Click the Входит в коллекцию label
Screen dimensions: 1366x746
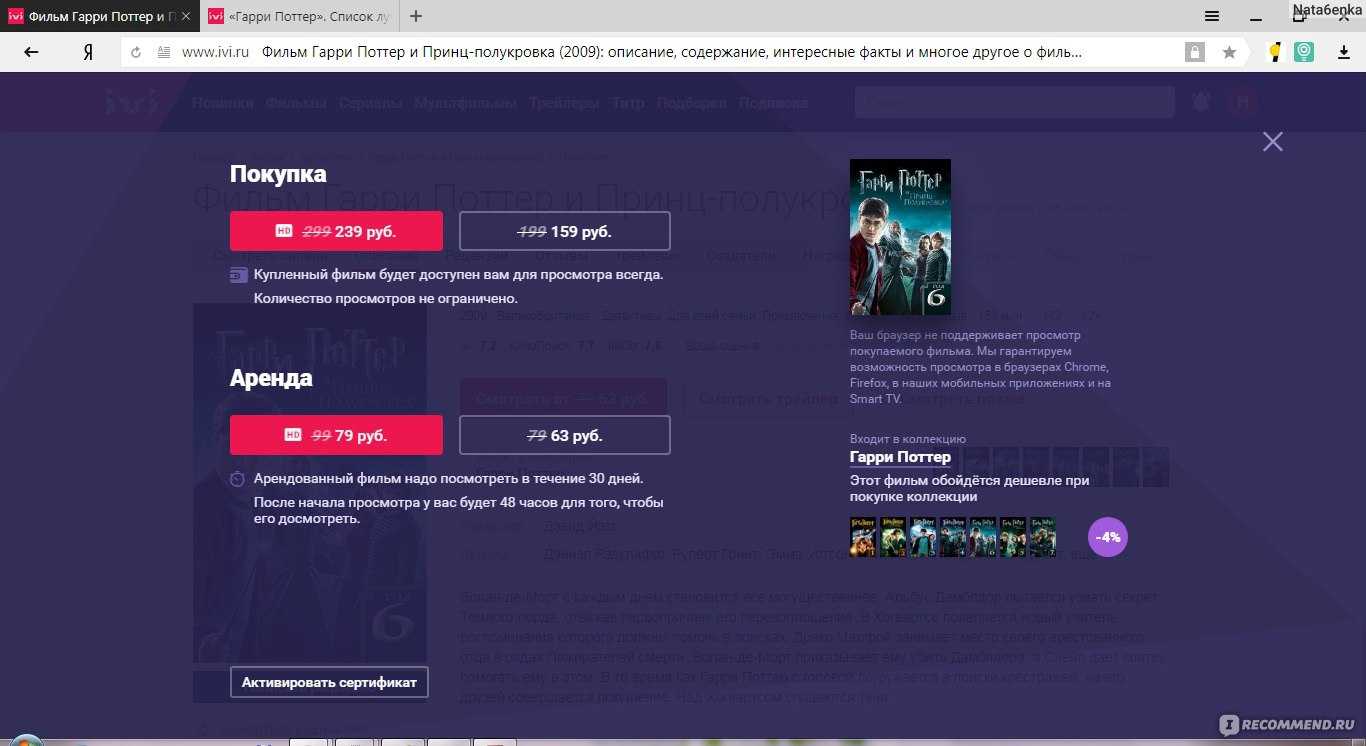(x=908, y=439)
